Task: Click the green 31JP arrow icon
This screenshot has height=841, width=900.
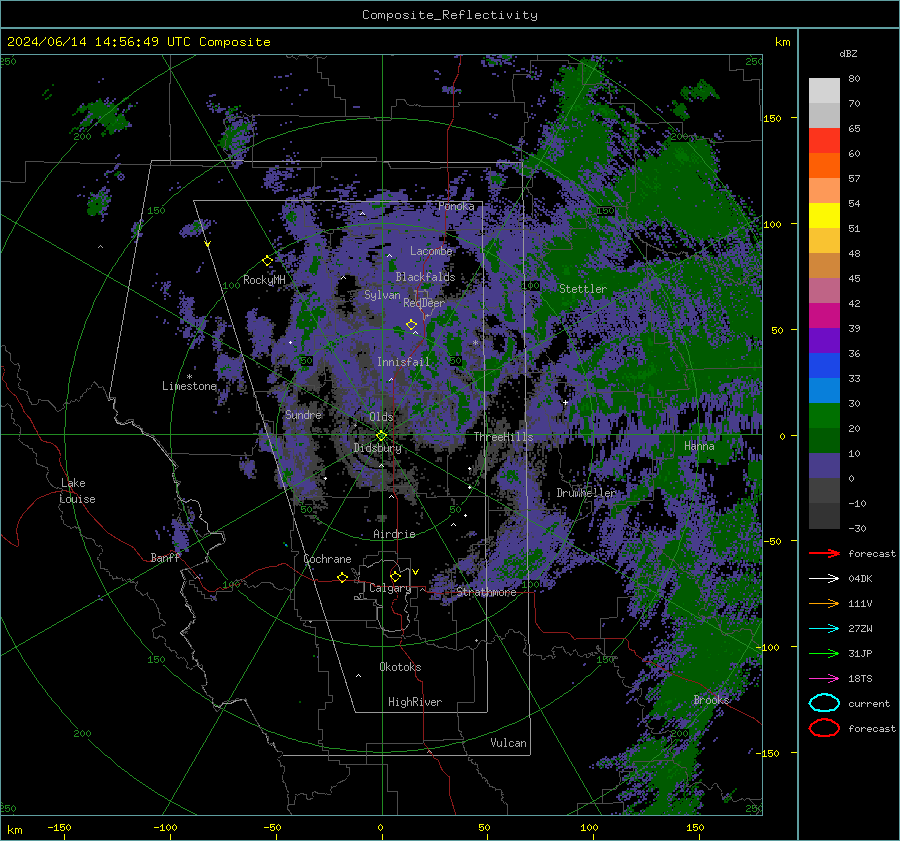Action: coord(824,653)
